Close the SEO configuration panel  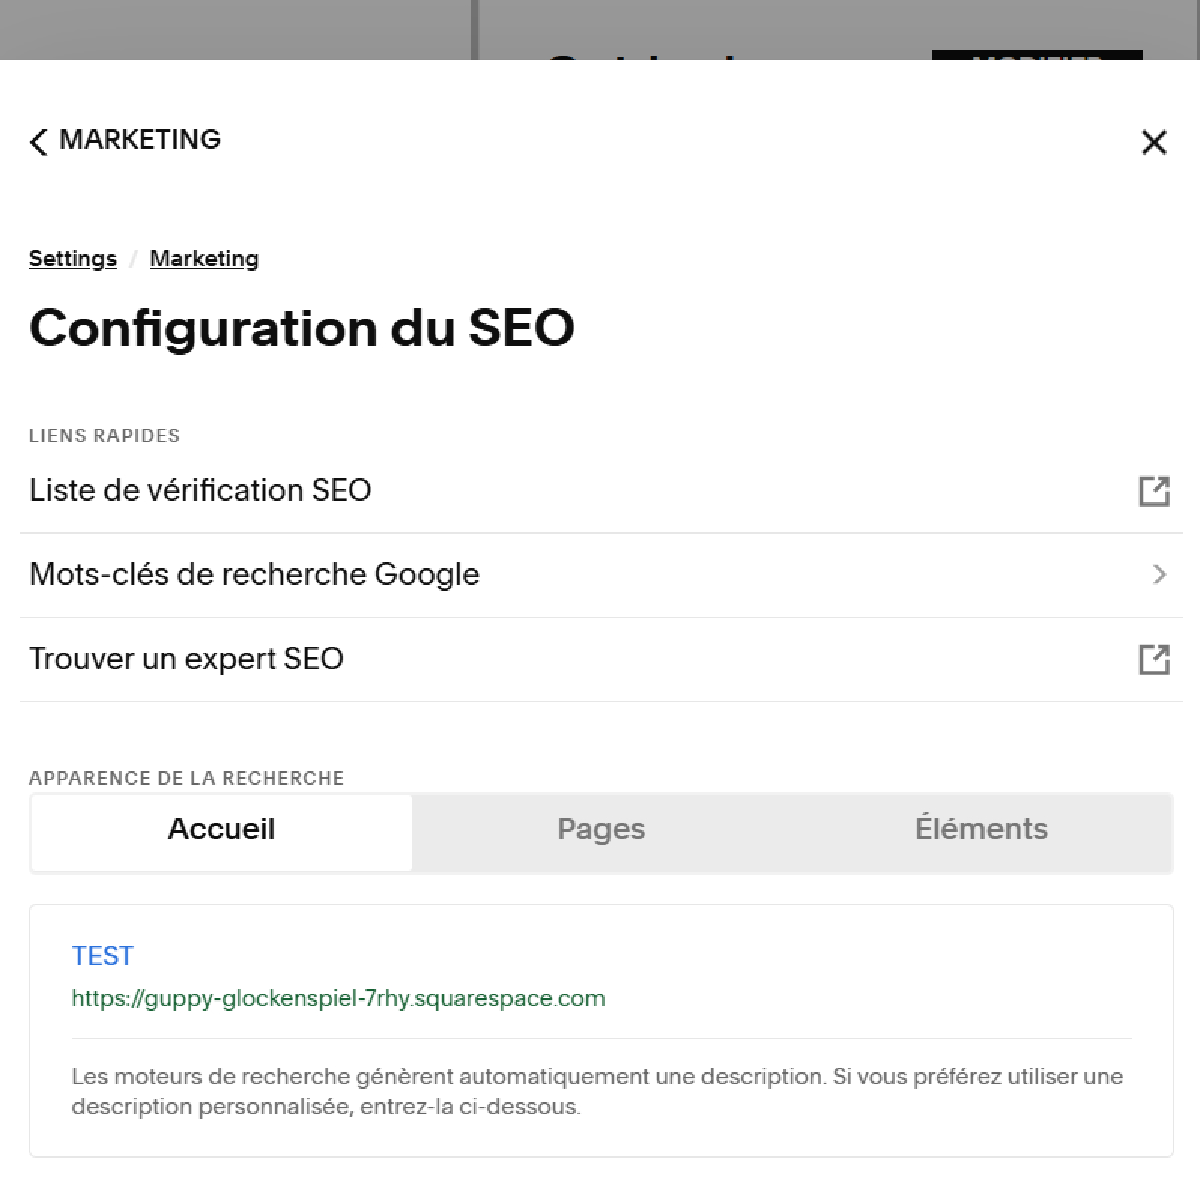(x=1154, y=142)
